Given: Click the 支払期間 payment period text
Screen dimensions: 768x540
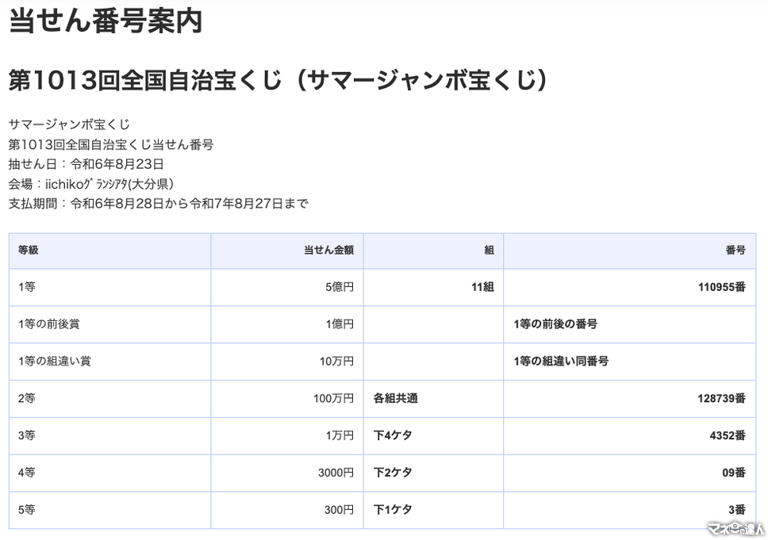Looking at the screenshot, I should [158, 203].
